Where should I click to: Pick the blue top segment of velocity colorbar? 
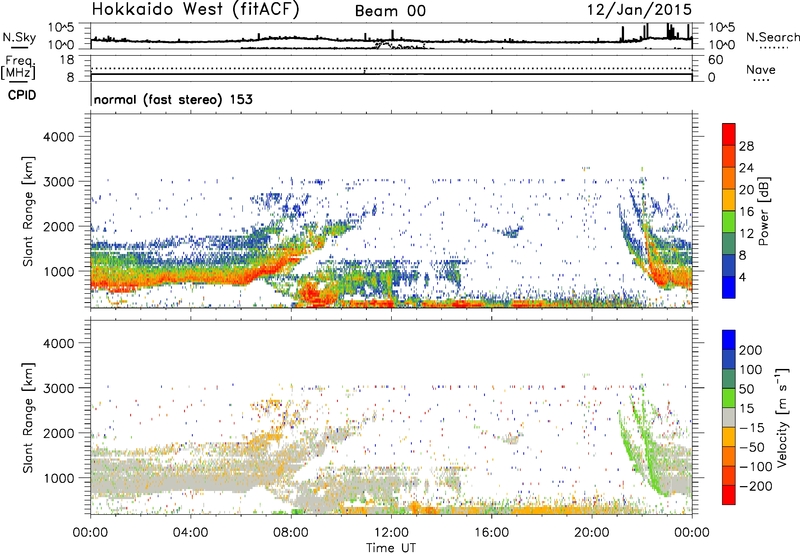point(729,340)
